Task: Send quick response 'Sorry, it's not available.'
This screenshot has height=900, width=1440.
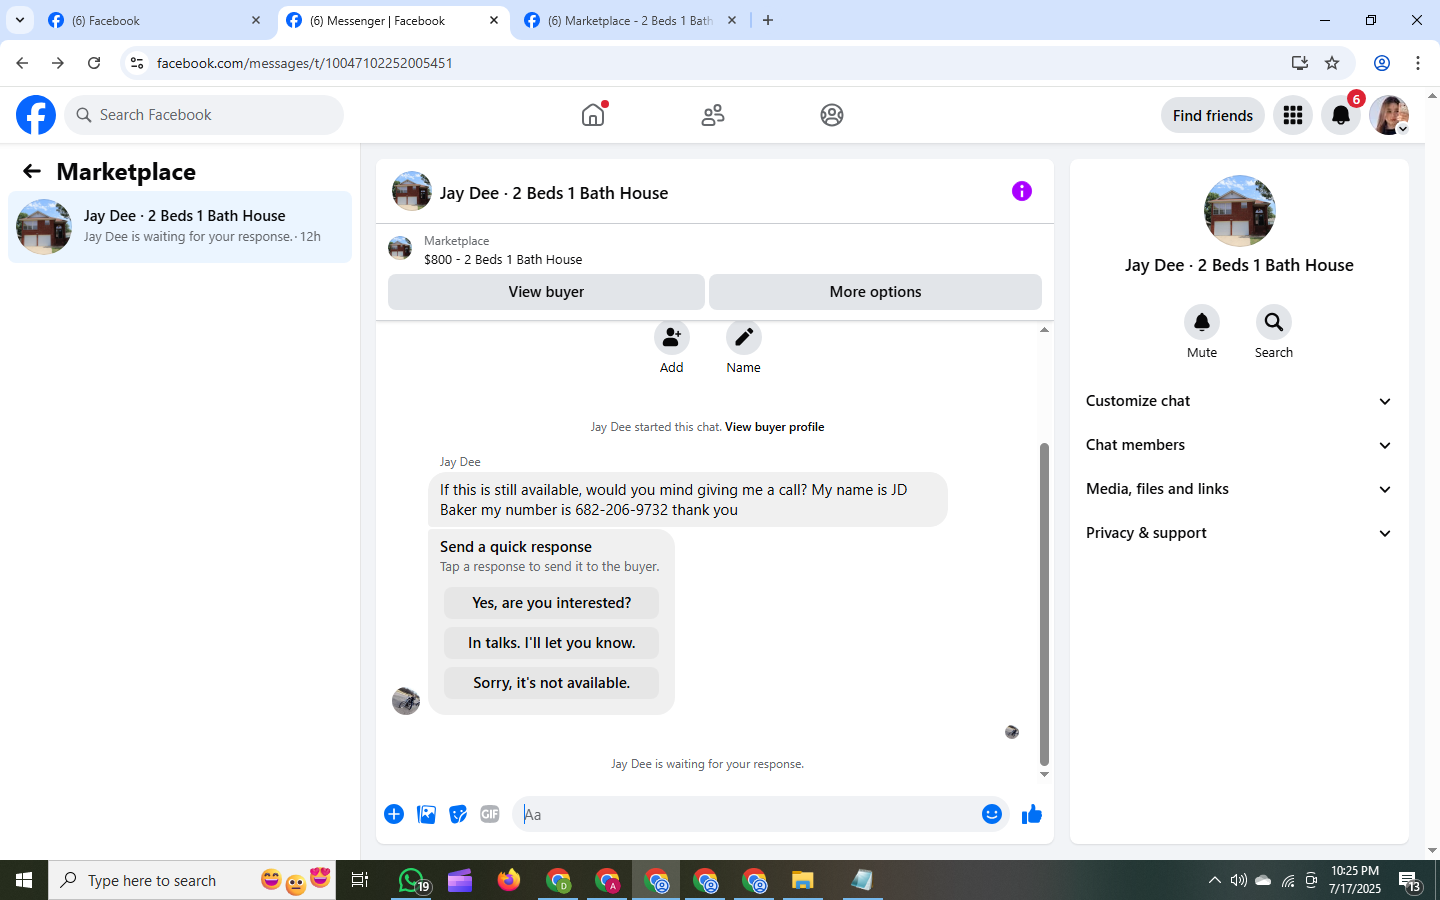Action: (x=552, y=683)
